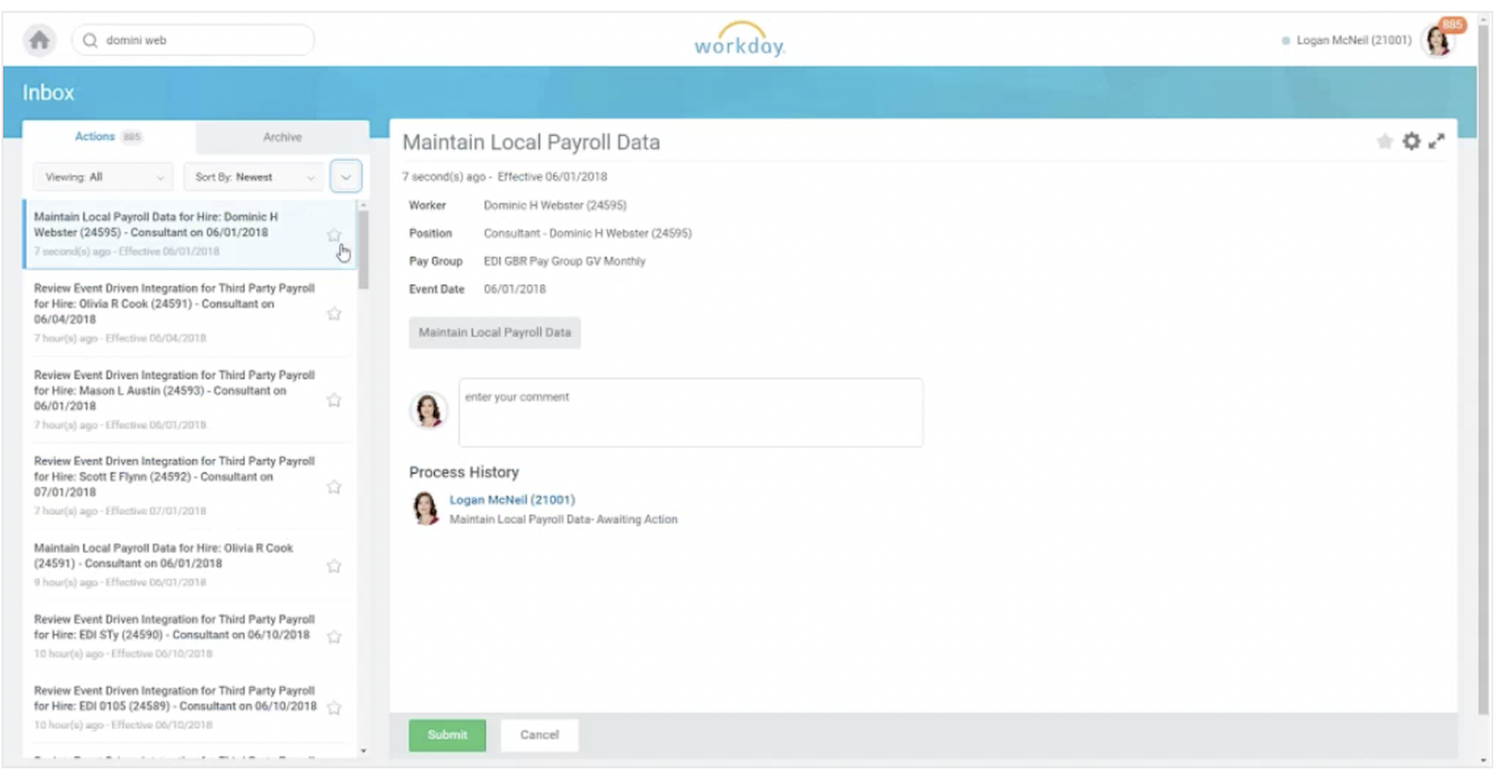The image size is (1500, 773).
Task: Open Logan McNeil (21001) process history link
Action: coord(512,500)
